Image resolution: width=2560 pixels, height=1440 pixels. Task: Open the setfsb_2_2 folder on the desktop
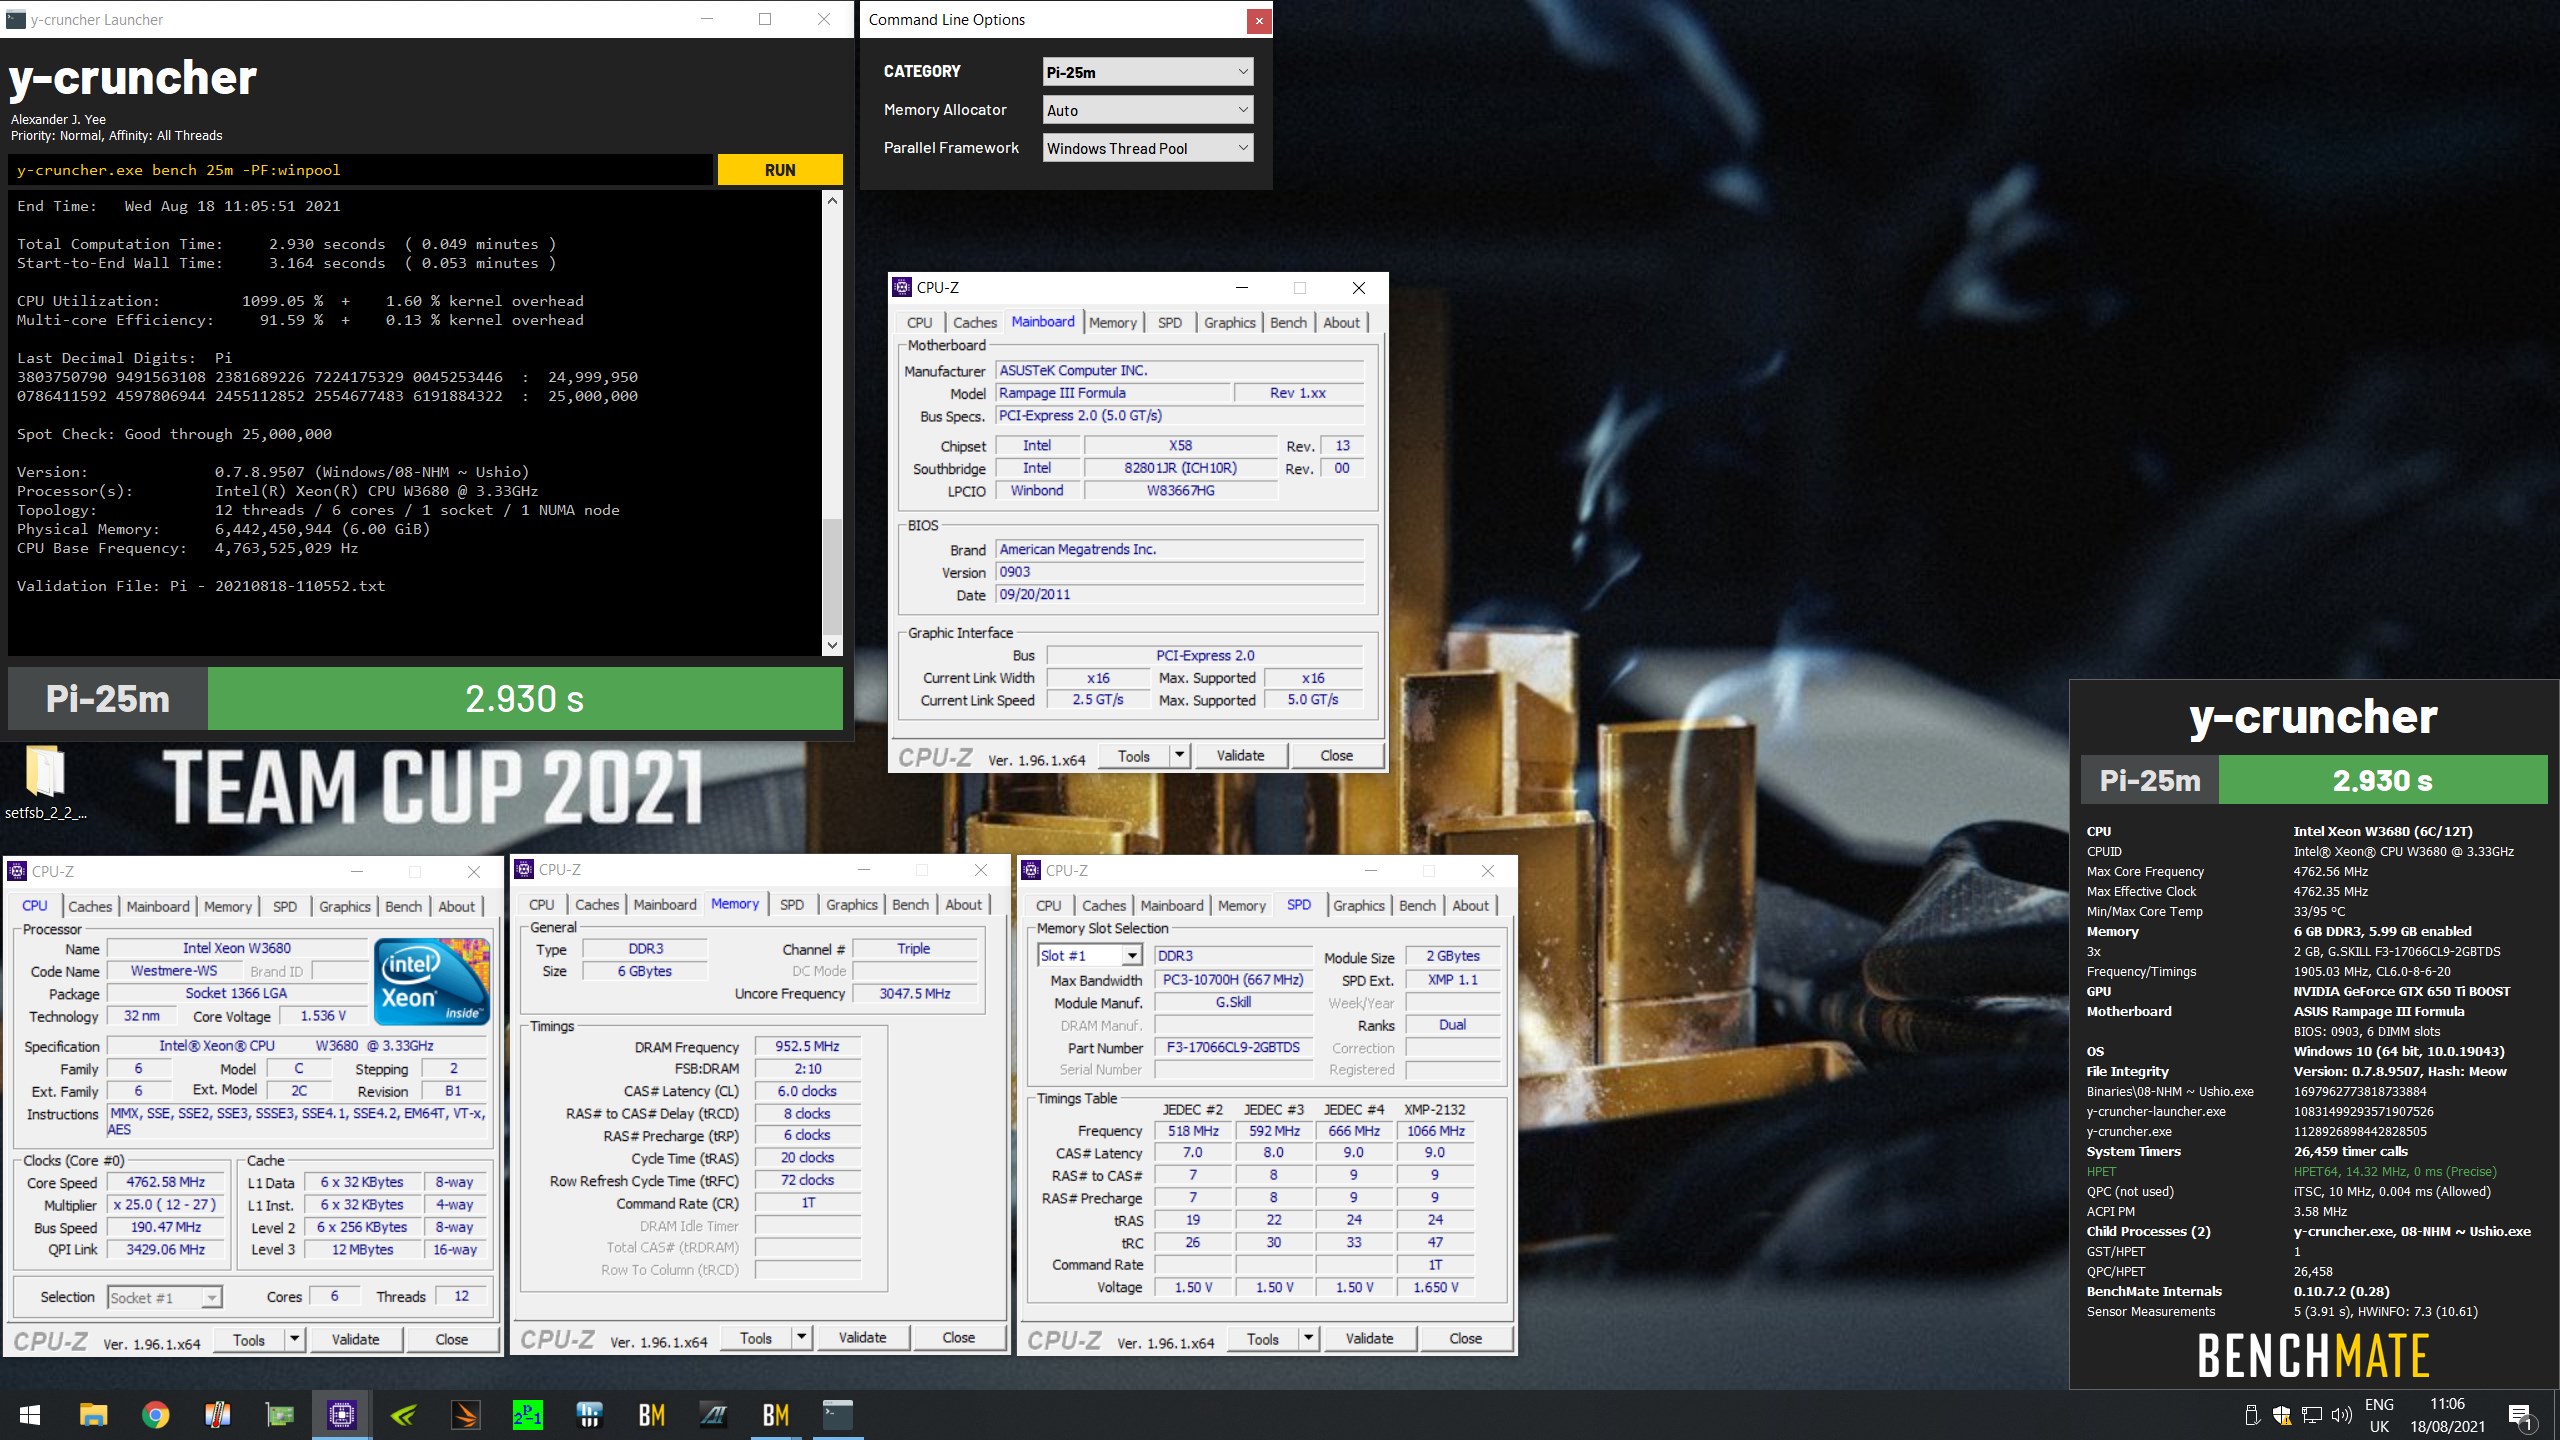[44, 782]
